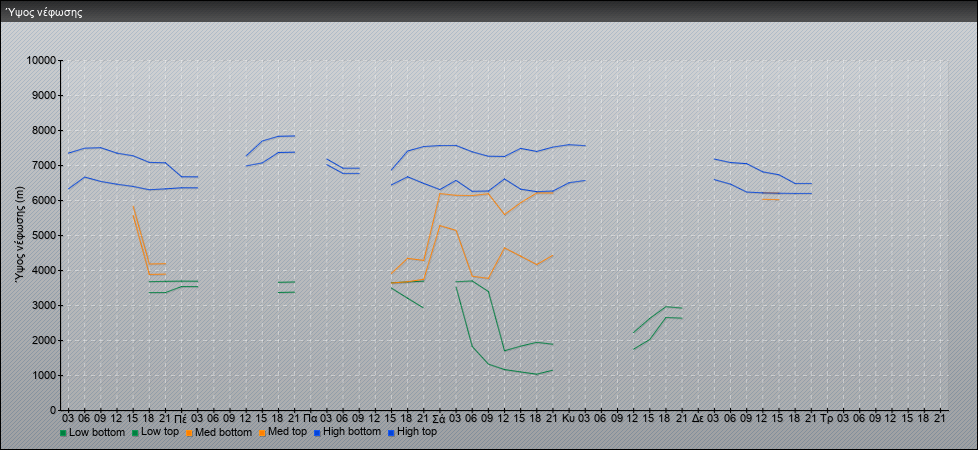Click the Πέ day label on the x-axis
978x450 pixels.
click(x=181, y=418)
